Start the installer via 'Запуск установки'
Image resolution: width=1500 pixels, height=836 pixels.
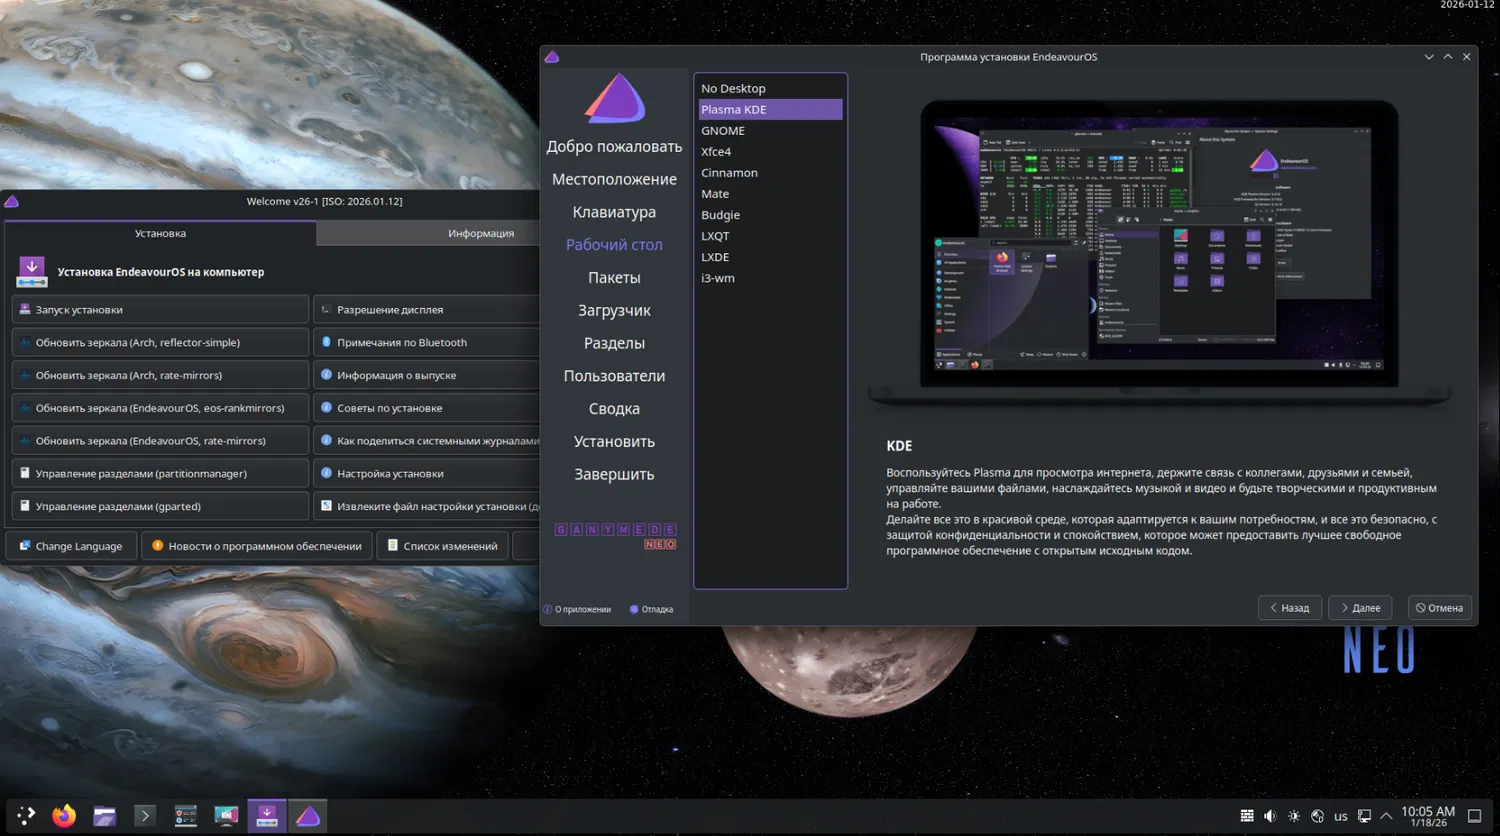tap(160, 309)
